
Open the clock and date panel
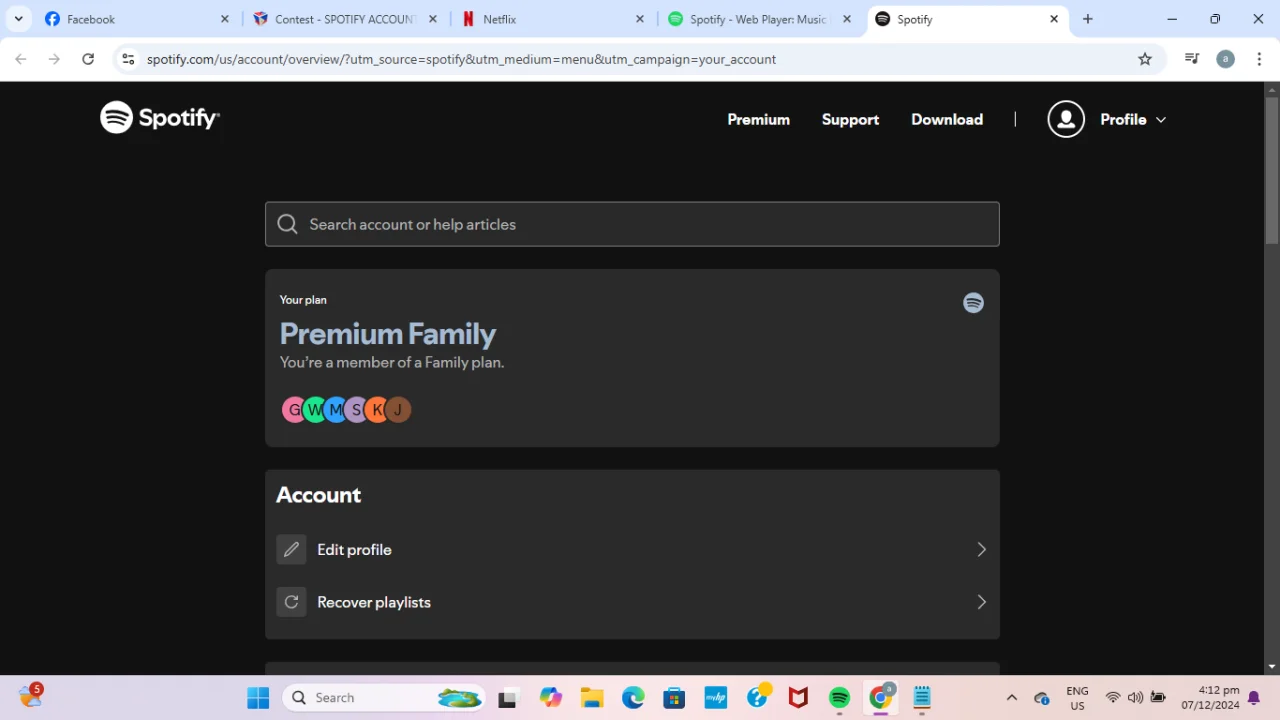[1211, 698]
